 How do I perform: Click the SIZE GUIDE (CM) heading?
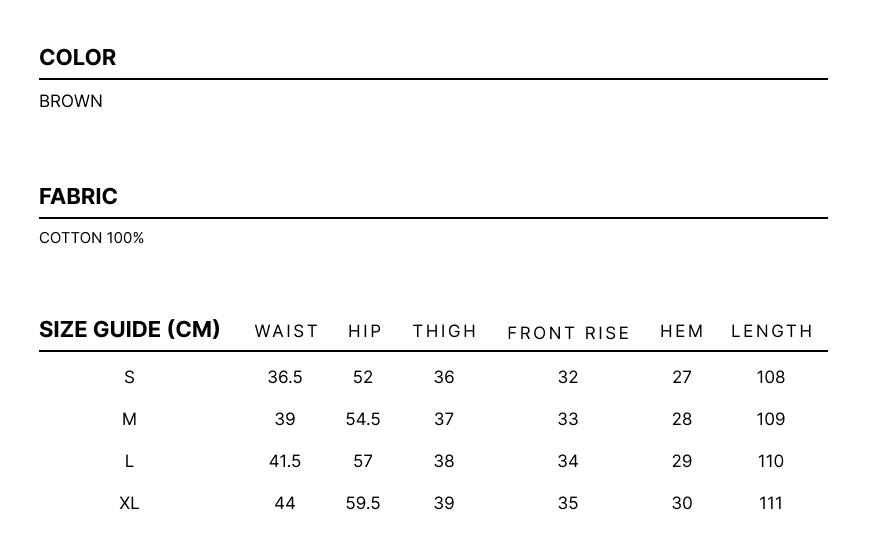coord(129,330)
